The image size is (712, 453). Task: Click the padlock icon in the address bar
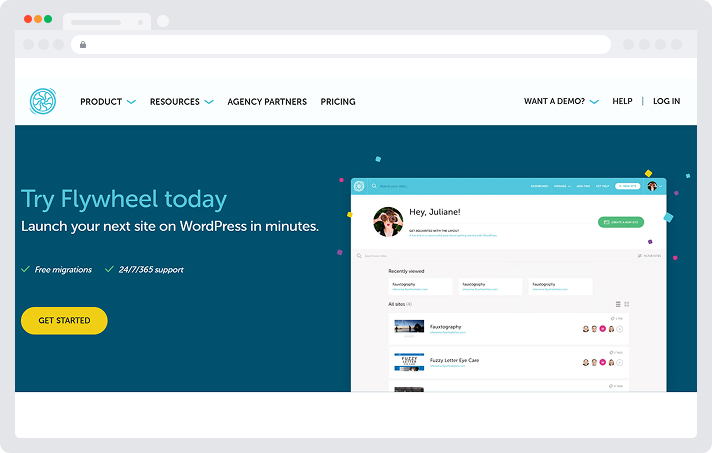[x=83, y=44]
